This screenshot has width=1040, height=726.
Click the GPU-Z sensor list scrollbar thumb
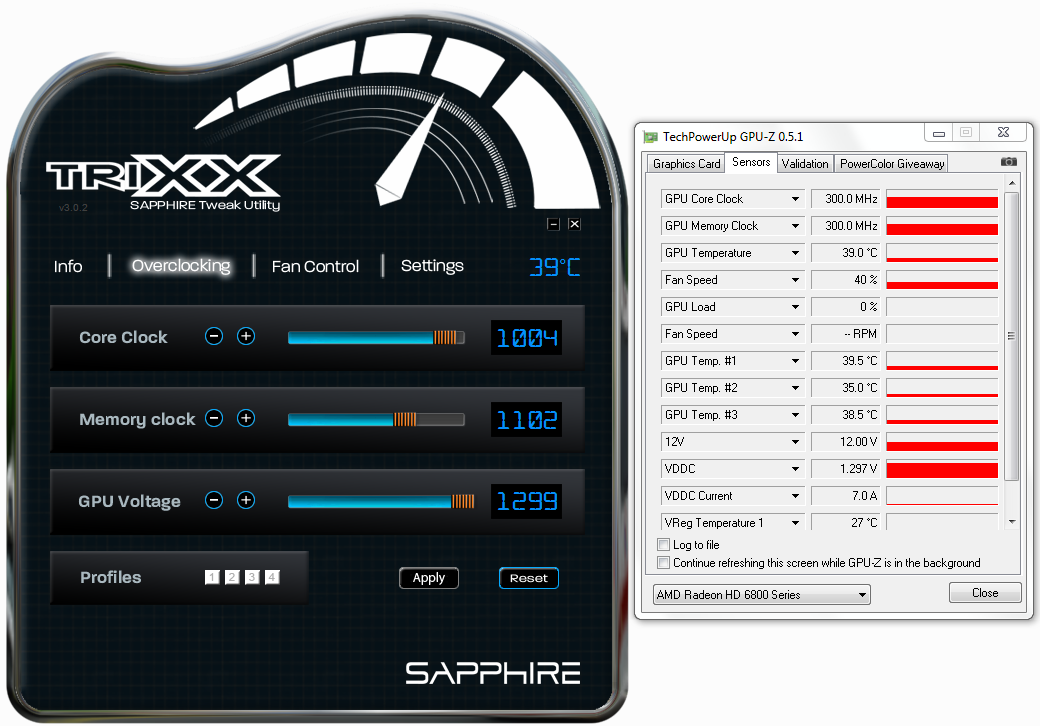[1011, 336]
